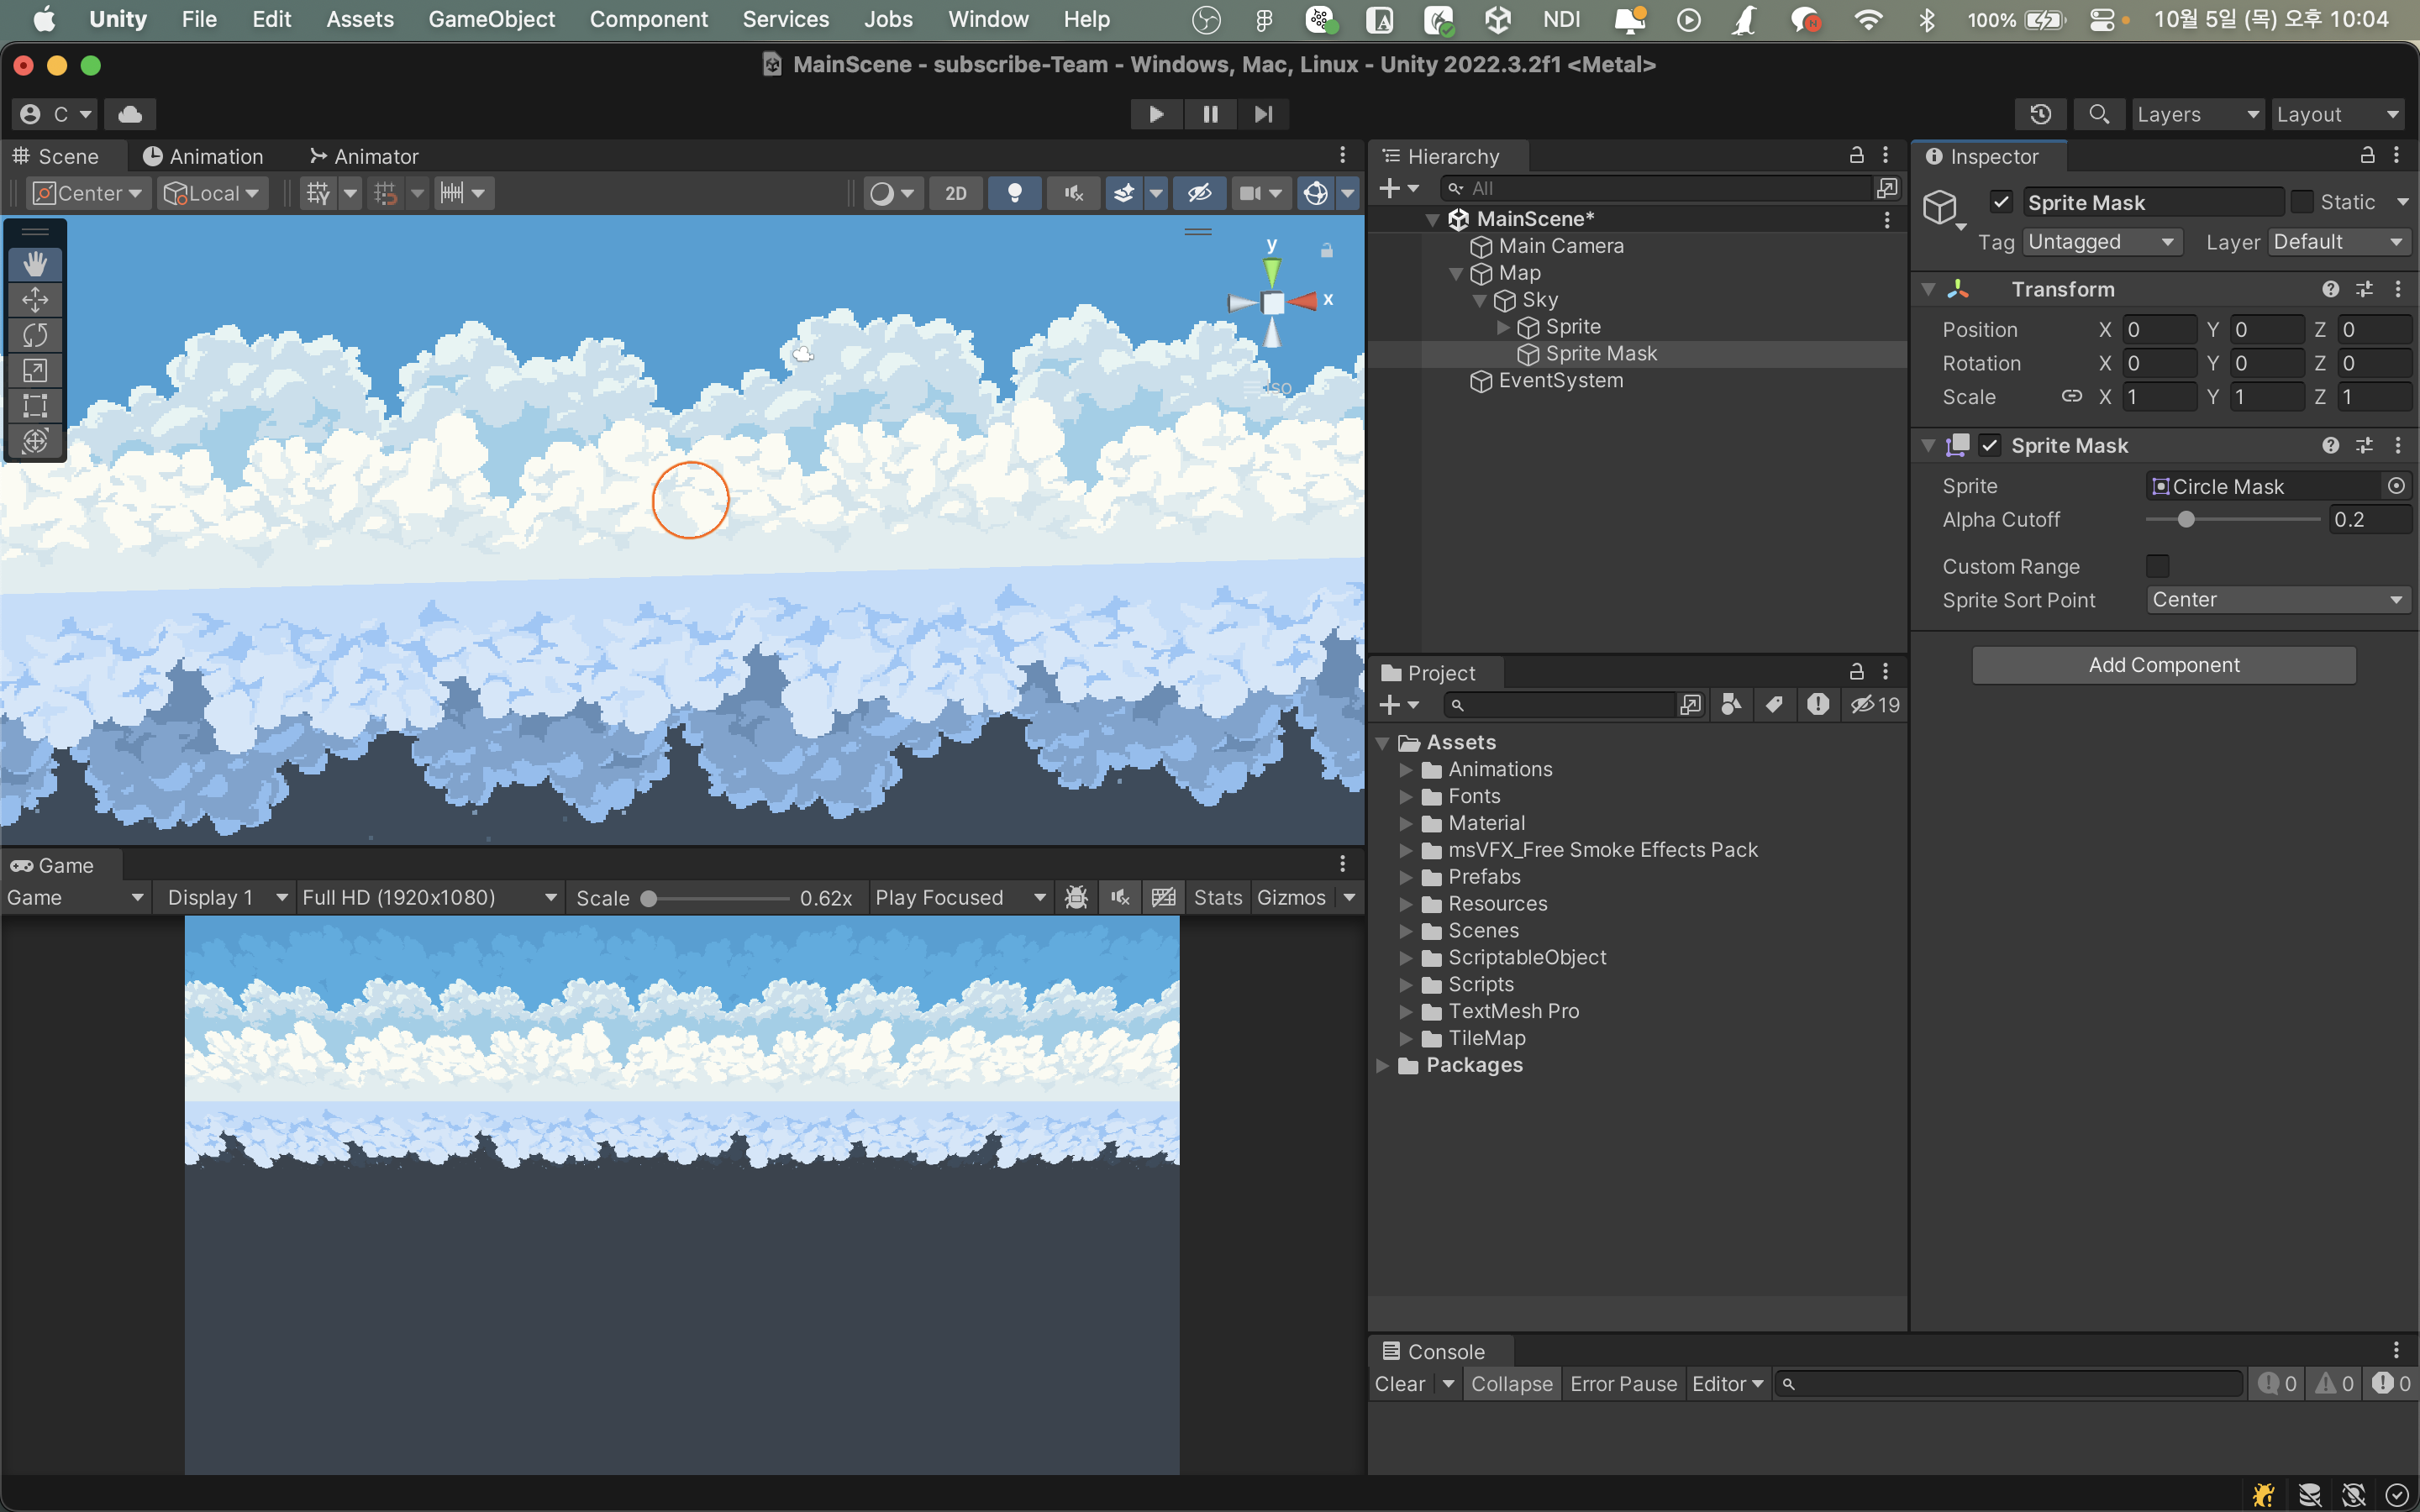Click Clear in the Console

[1399, 1384]
